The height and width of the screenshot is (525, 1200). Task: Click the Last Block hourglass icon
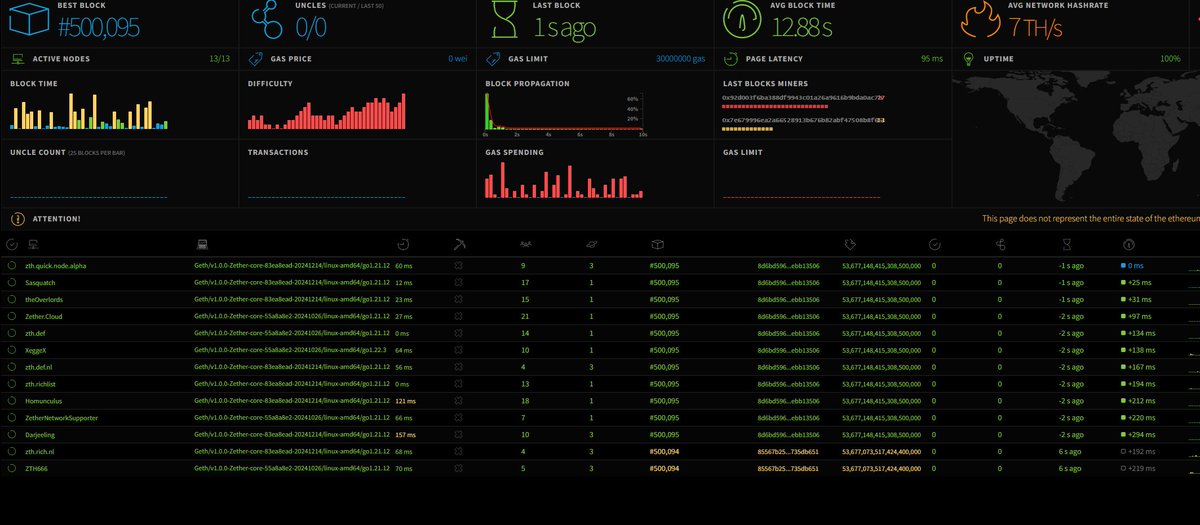point(505,19)
